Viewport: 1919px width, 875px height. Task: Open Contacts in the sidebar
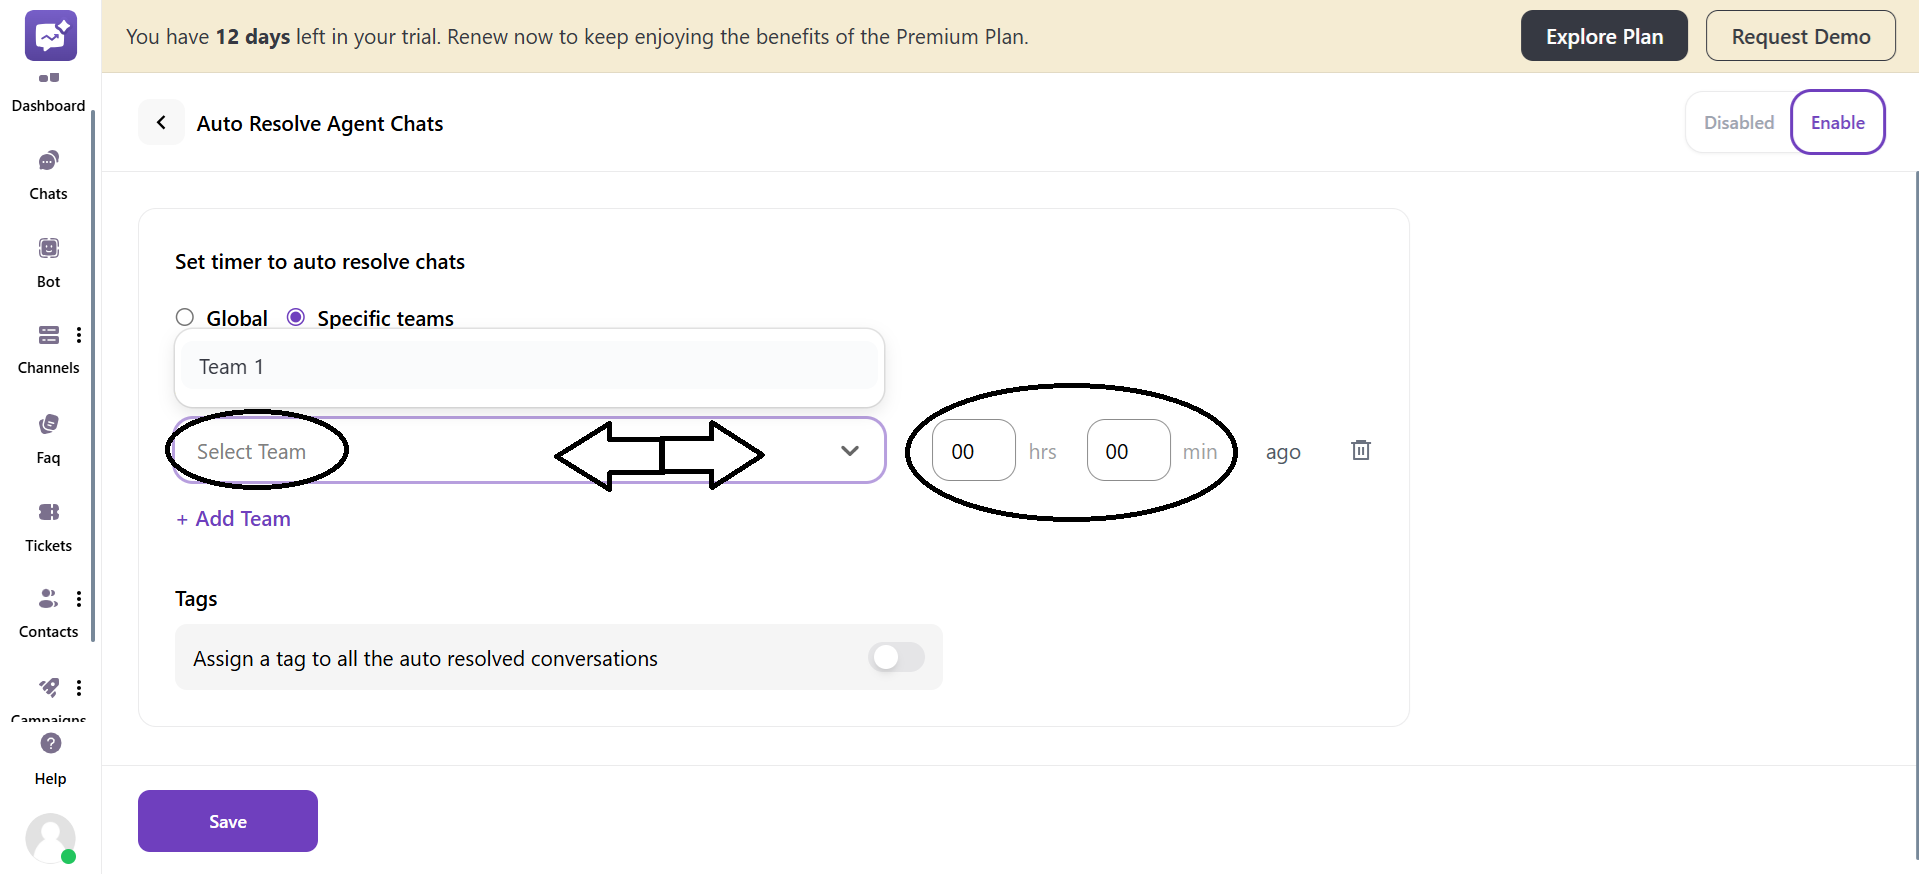48,599
